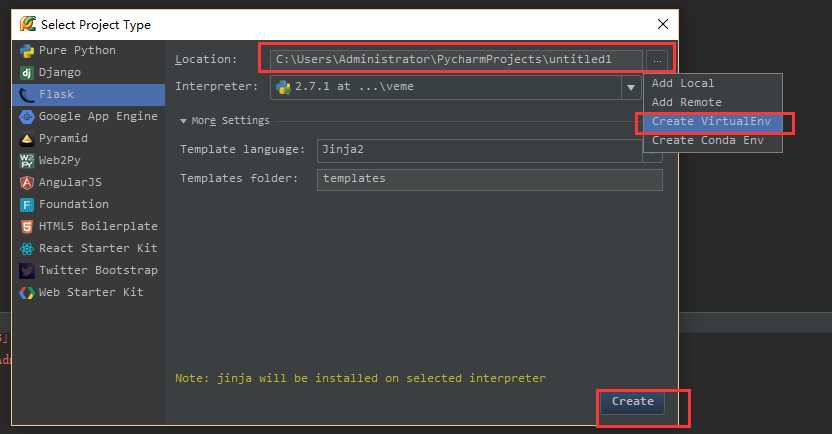The image size is (832, 434).
Task: Click the AngularJS shield icon
Action: (x=27, y=183)
